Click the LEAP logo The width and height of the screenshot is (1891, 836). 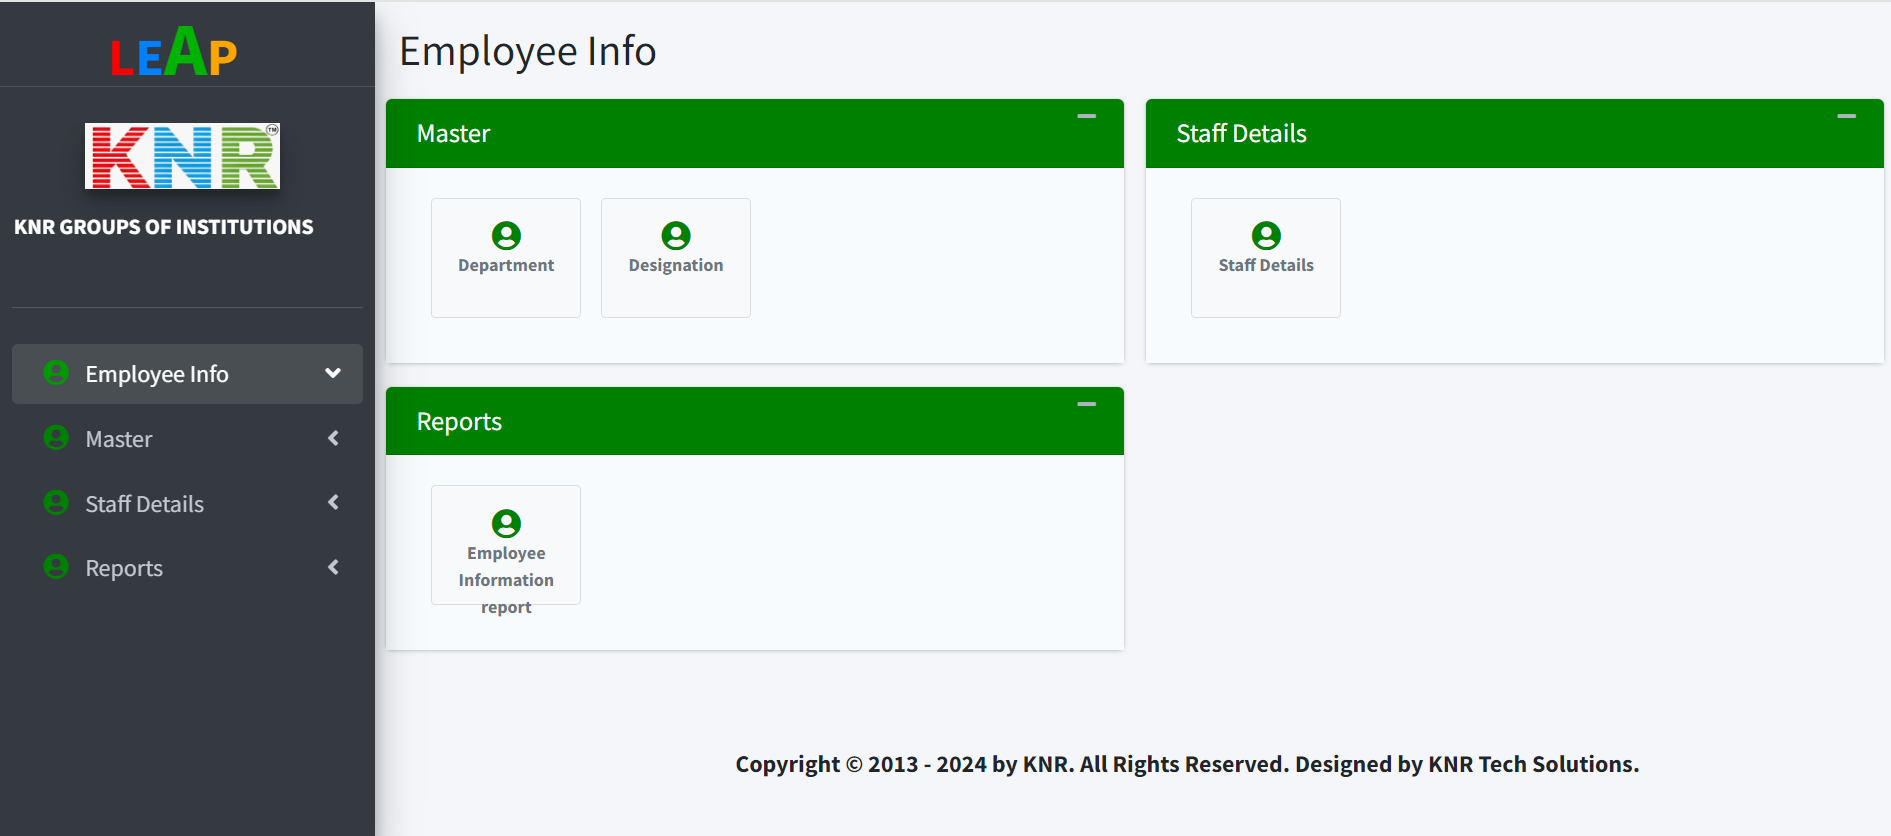click(x=174, y=52)
